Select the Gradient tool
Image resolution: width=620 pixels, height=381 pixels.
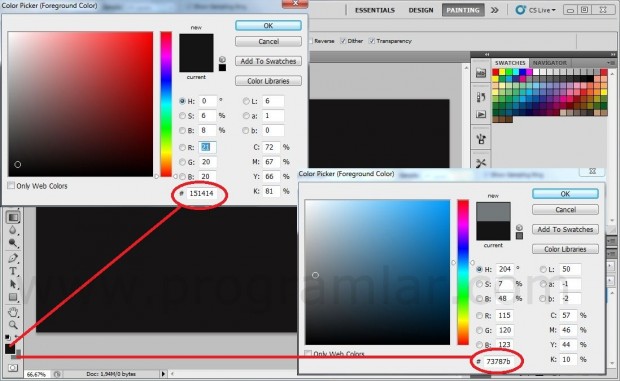click(x=13, y=217)
